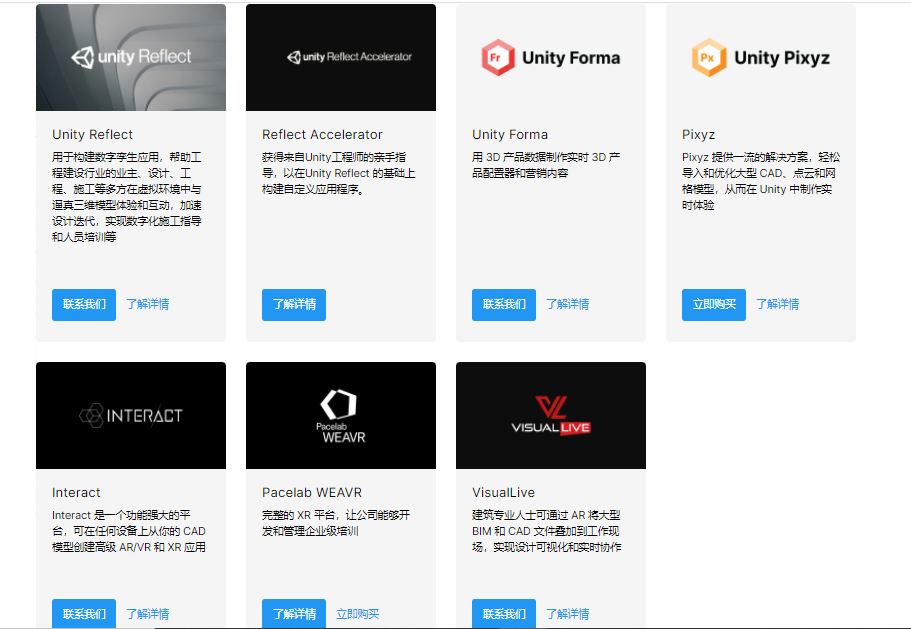Open the Unity Reflect banner image
This screenshot has width=911, height=629.
(131, 57)
